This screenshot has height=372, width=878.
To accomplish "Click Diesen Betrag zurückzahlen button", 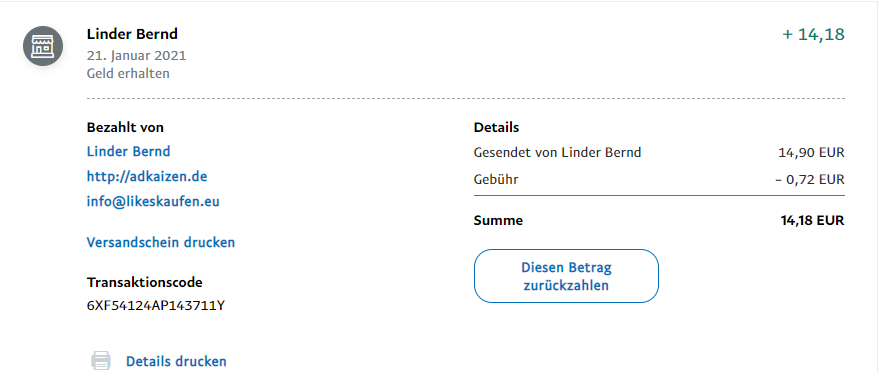I will pyautogui.click(x=566, y=276).
